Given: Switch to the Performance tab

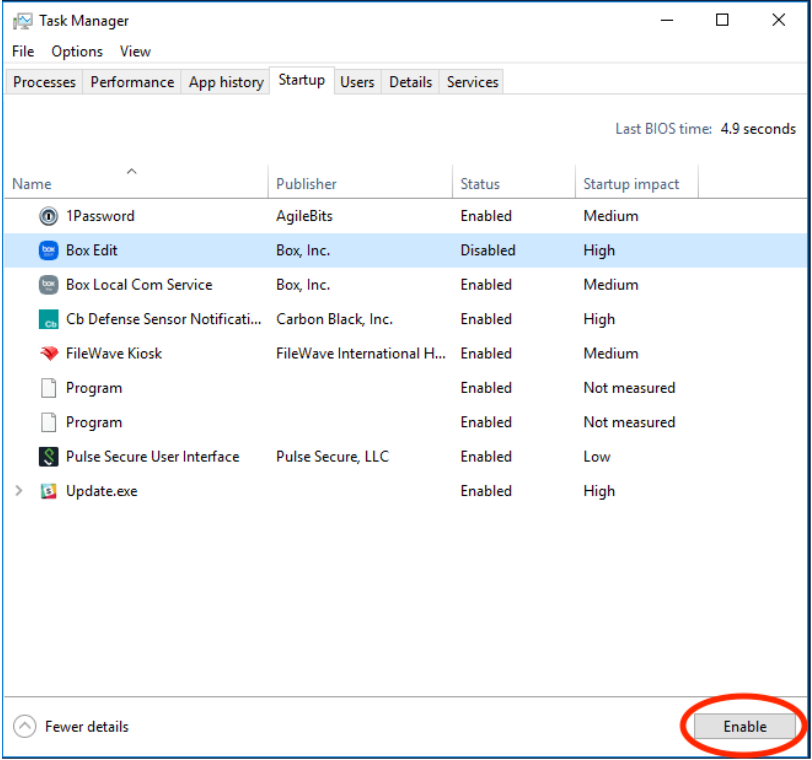Looking at the screenshot, I should (132, 82).
